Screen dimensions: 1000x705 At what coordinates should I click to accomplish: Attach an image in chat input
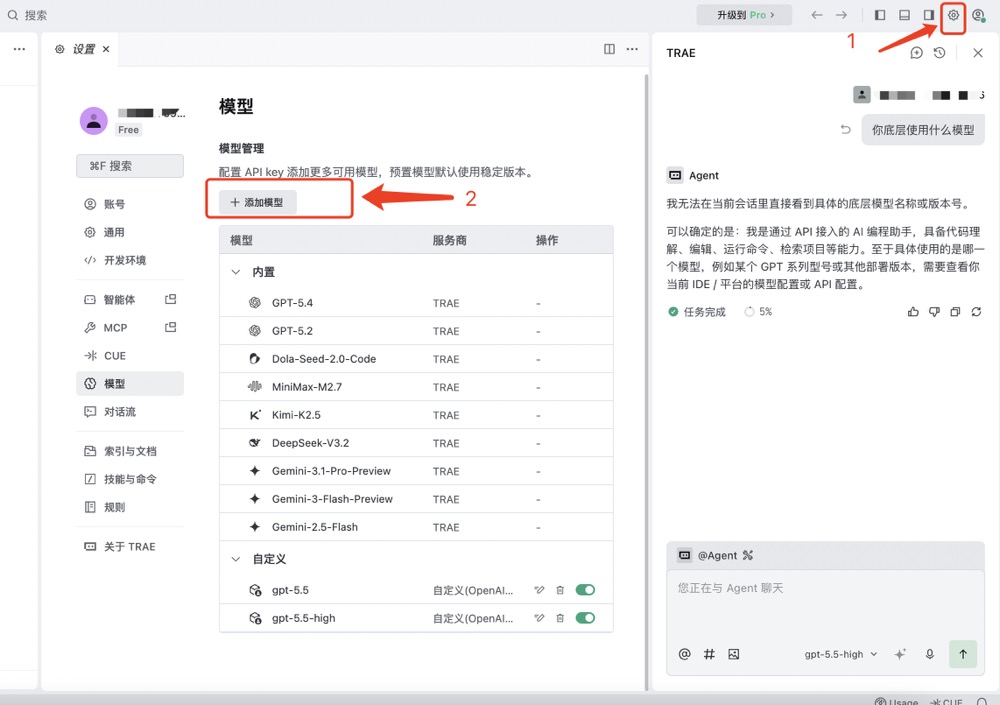tap(733, 654)
